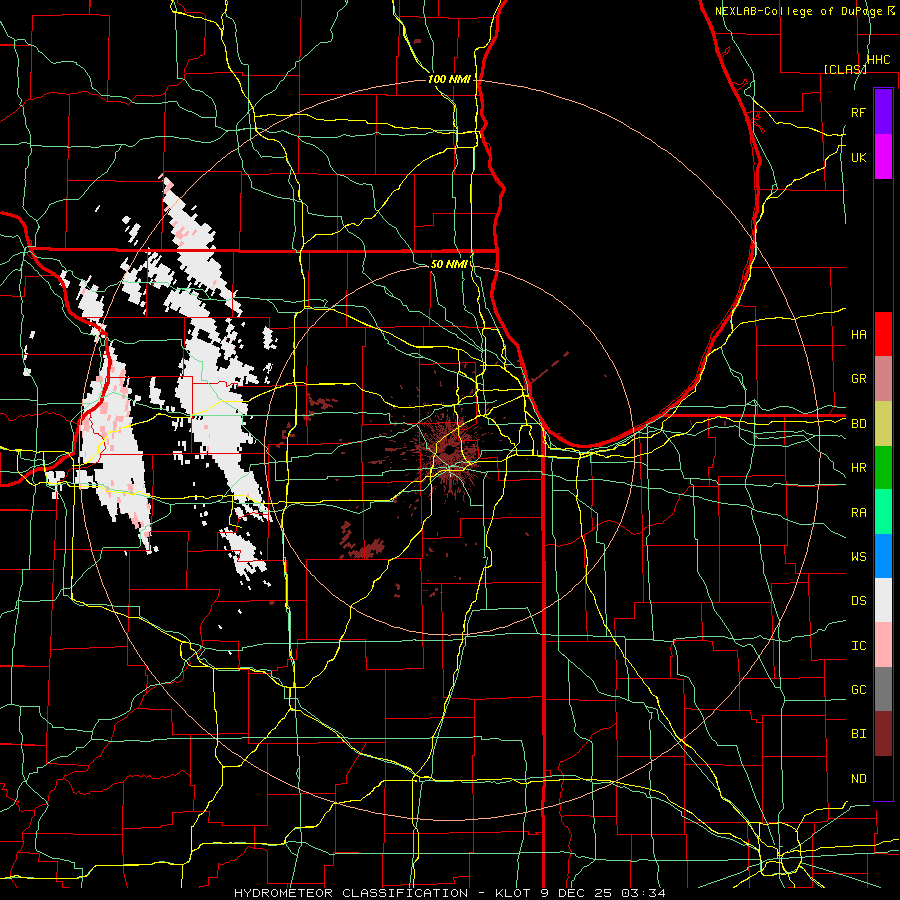
Task: Click the HA red legend color swatch
Action: 883,334
